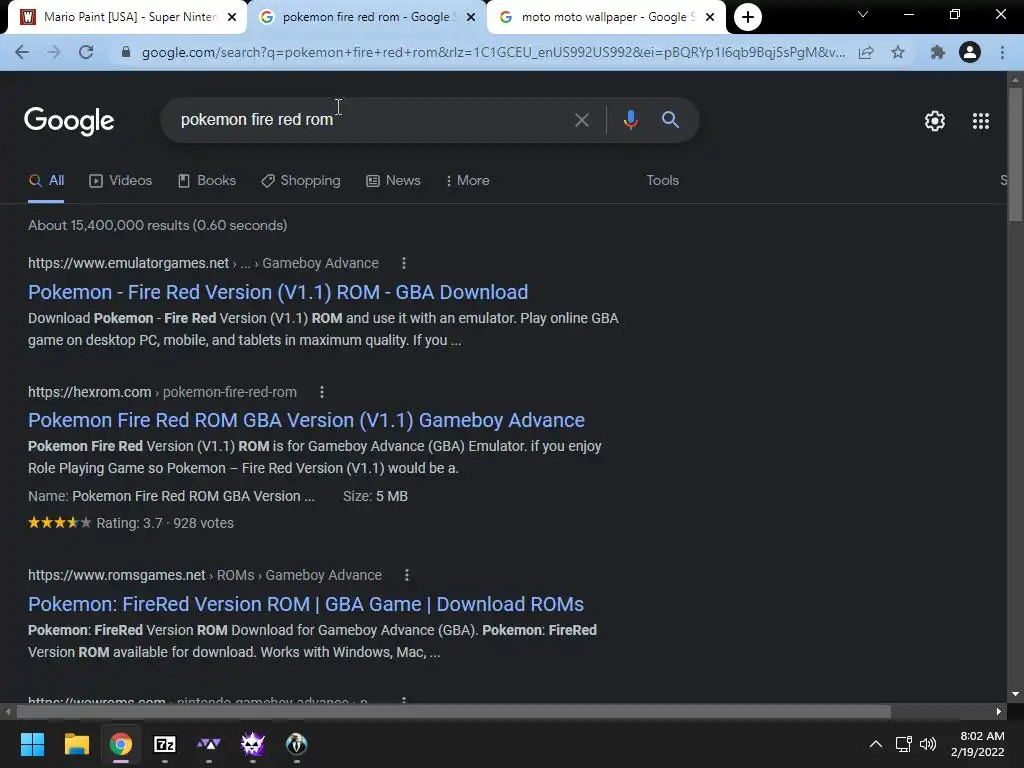
Task: Select the News results filter
Action: coord(393,180)
